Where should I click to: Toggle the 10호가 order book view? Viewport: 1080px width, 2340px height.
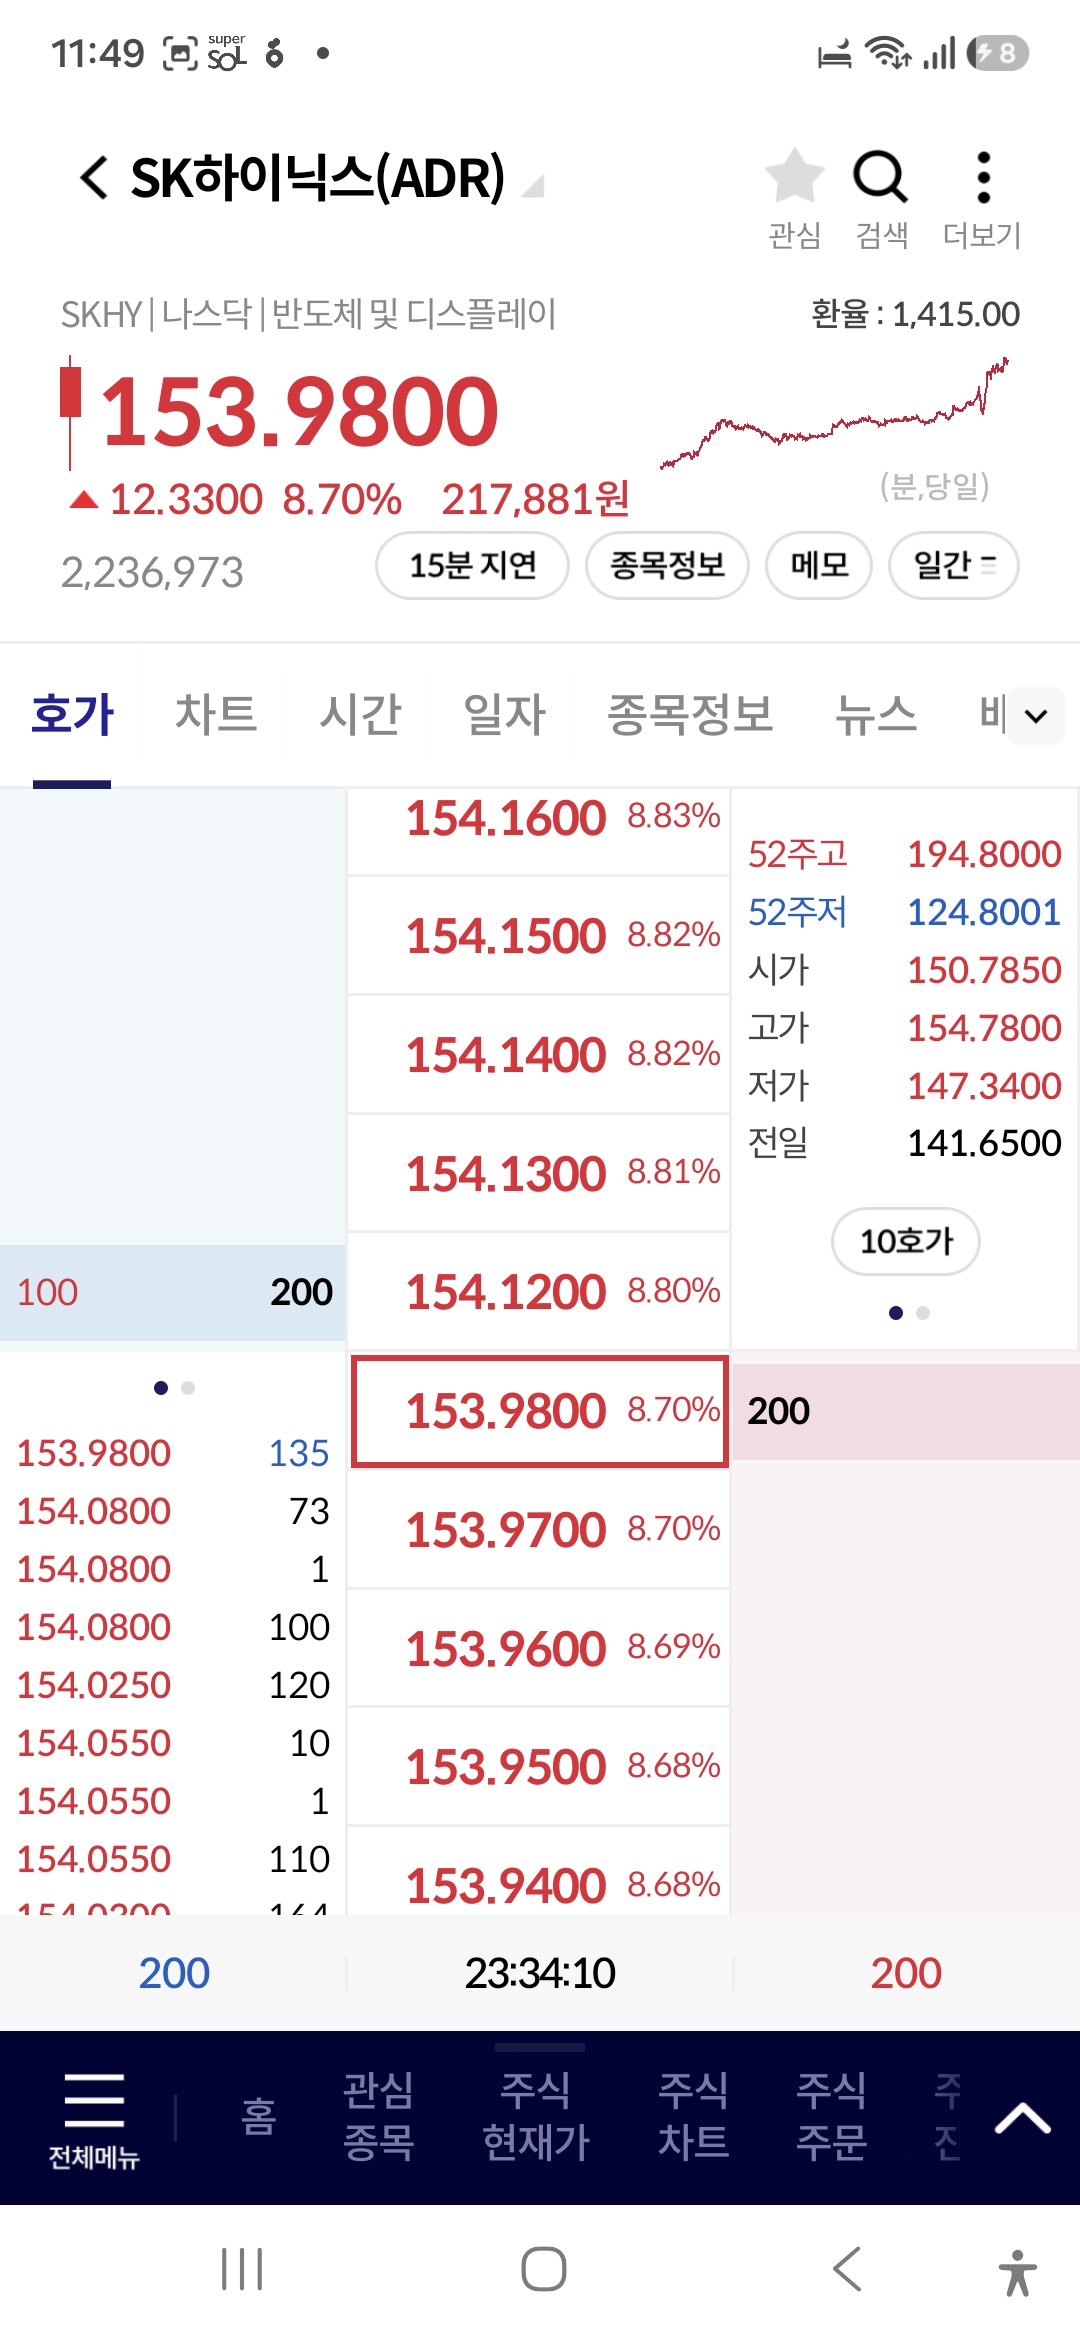tap(906, 1241)
